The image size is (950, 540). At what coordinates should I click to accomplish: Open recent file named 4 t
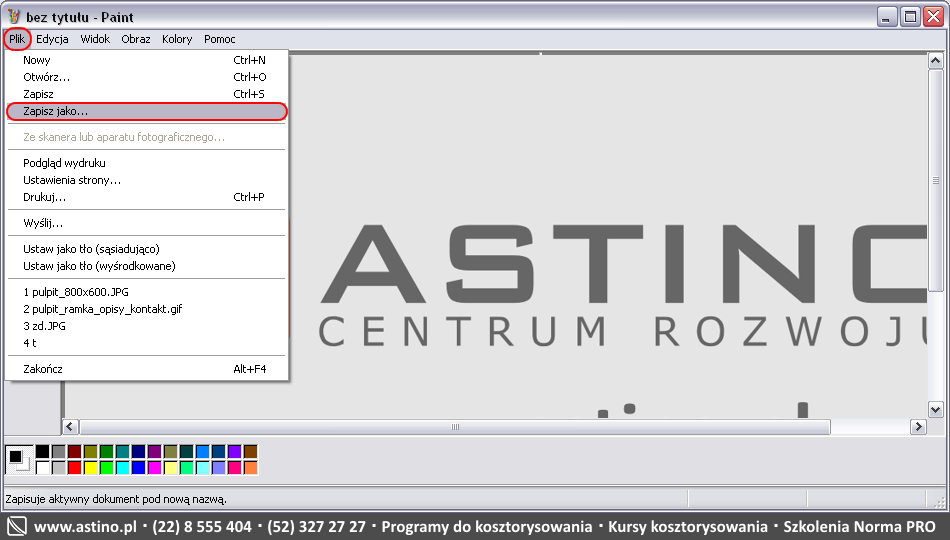[146, 343]
